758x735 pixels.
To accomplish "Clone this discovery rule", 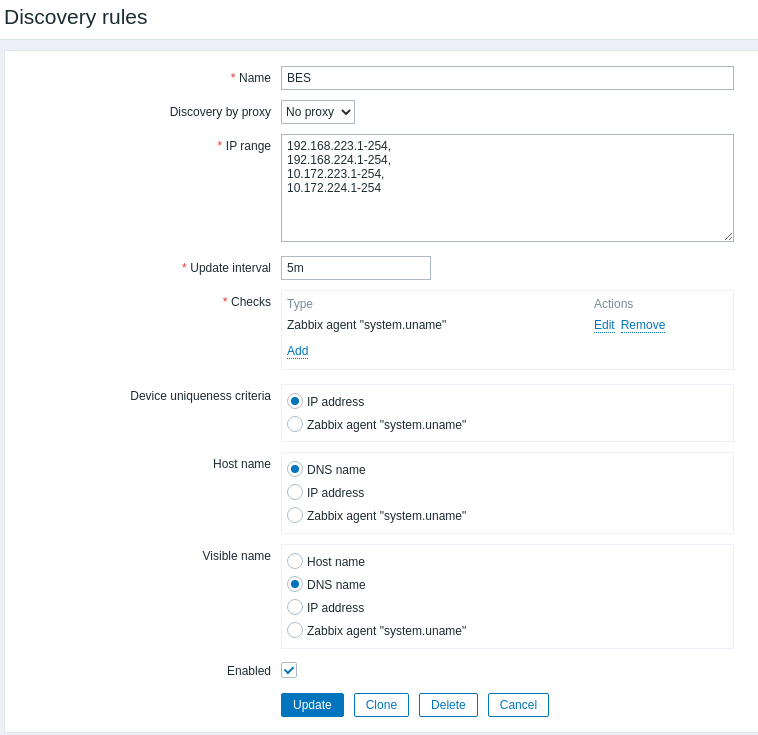I will (381, 705).
